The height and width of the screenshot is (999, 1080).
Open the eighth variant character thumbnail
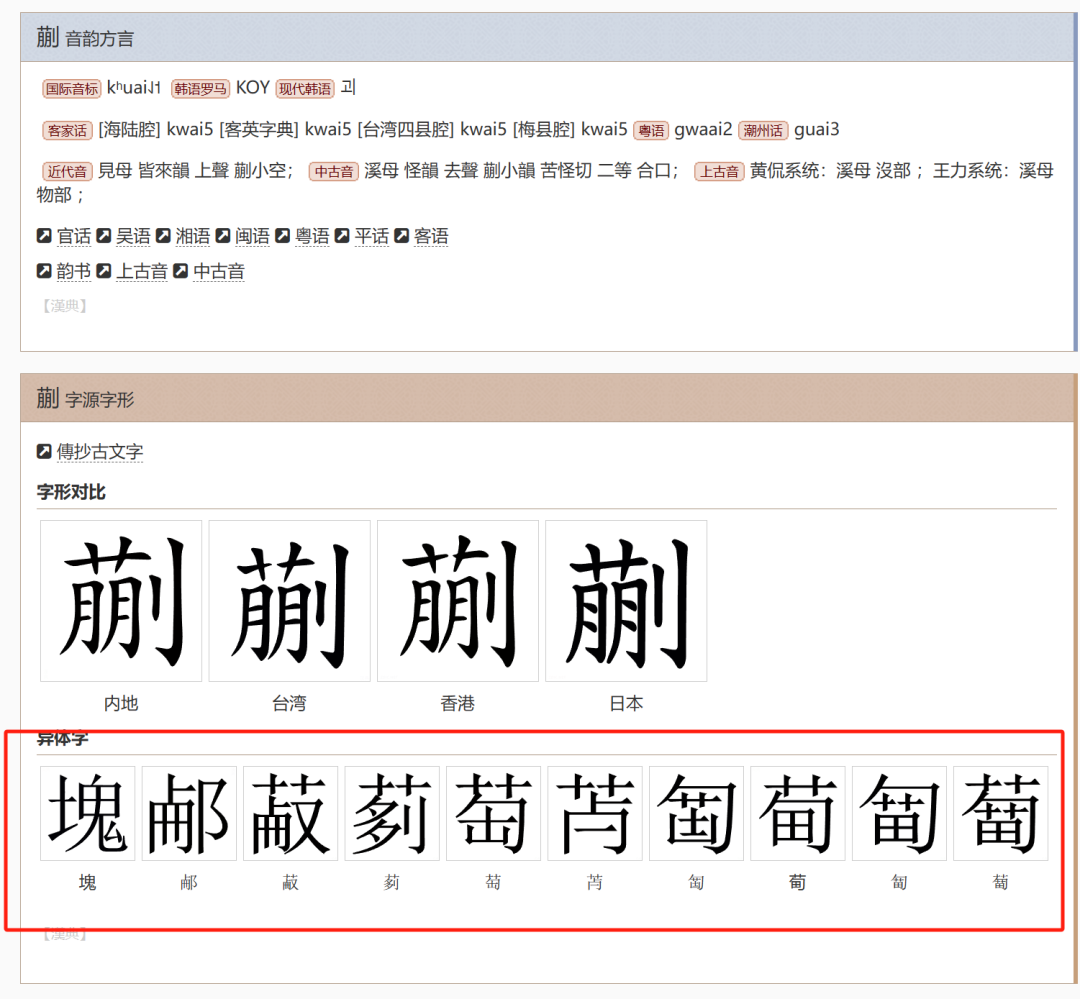798,813
